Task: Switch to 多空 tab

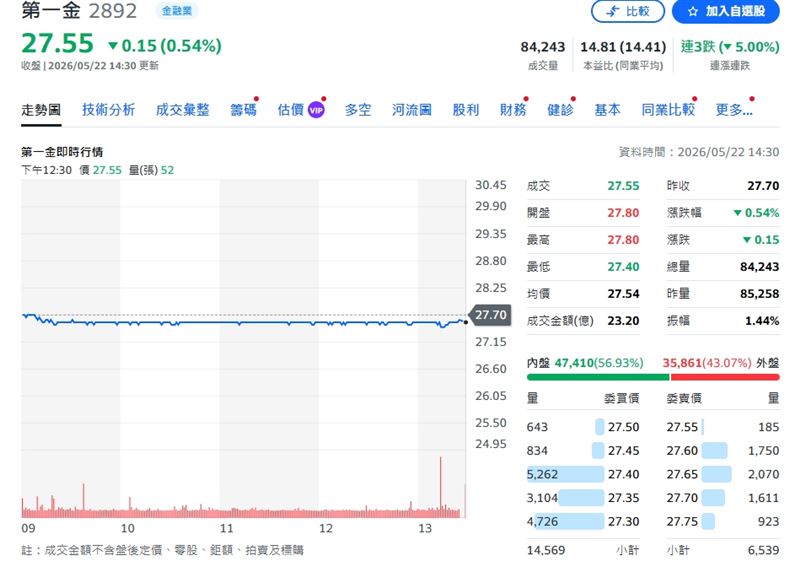Action: [x=358, y=110]
